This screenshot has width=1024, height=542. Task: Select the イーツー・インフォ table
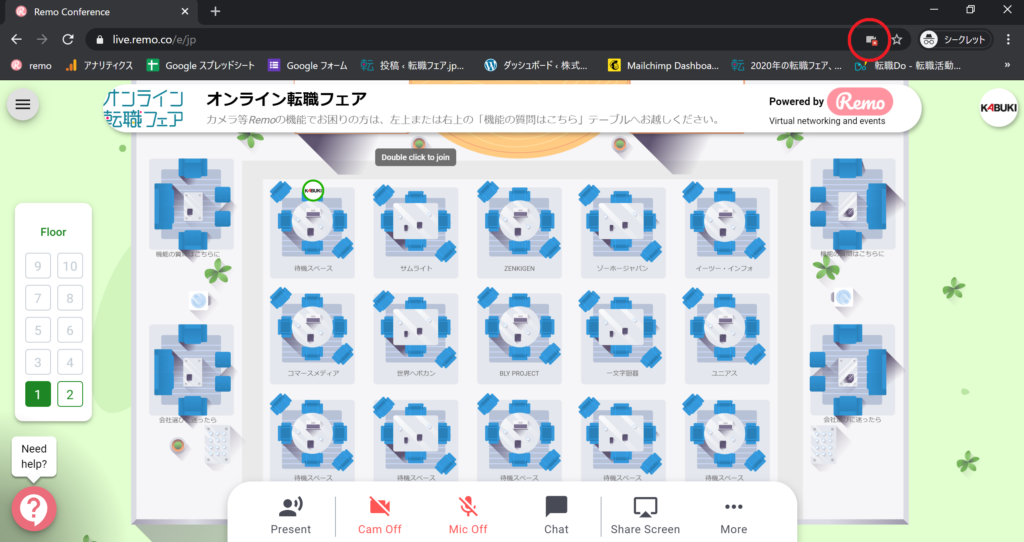[725, 230]
